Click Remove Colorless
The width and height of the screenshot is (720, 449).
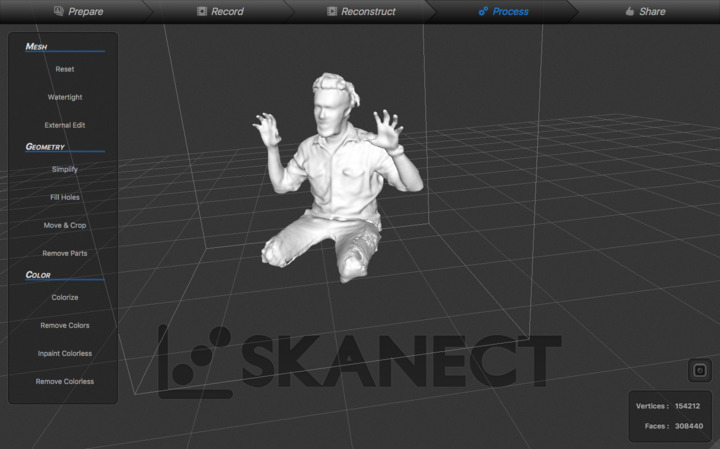click(x=65, y=382)
